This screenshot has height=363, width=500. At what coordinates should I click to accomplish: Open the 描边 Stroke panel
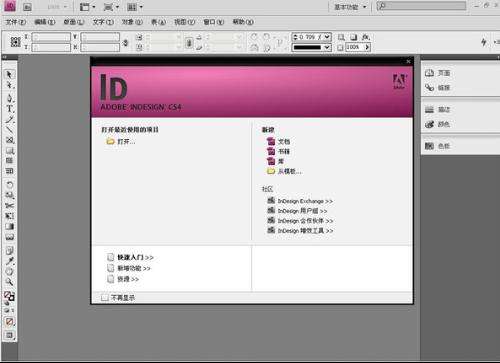tap(438, 109)
